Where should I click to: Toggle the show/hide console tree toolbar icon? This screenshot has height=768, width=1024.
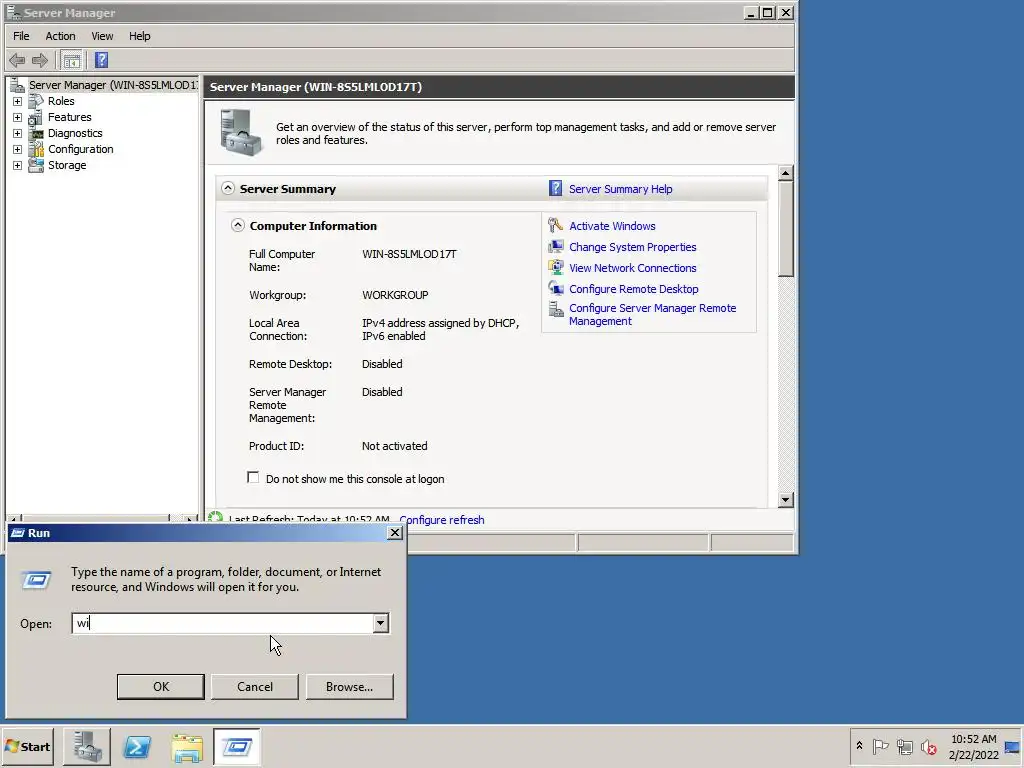(x=71, y=61)
